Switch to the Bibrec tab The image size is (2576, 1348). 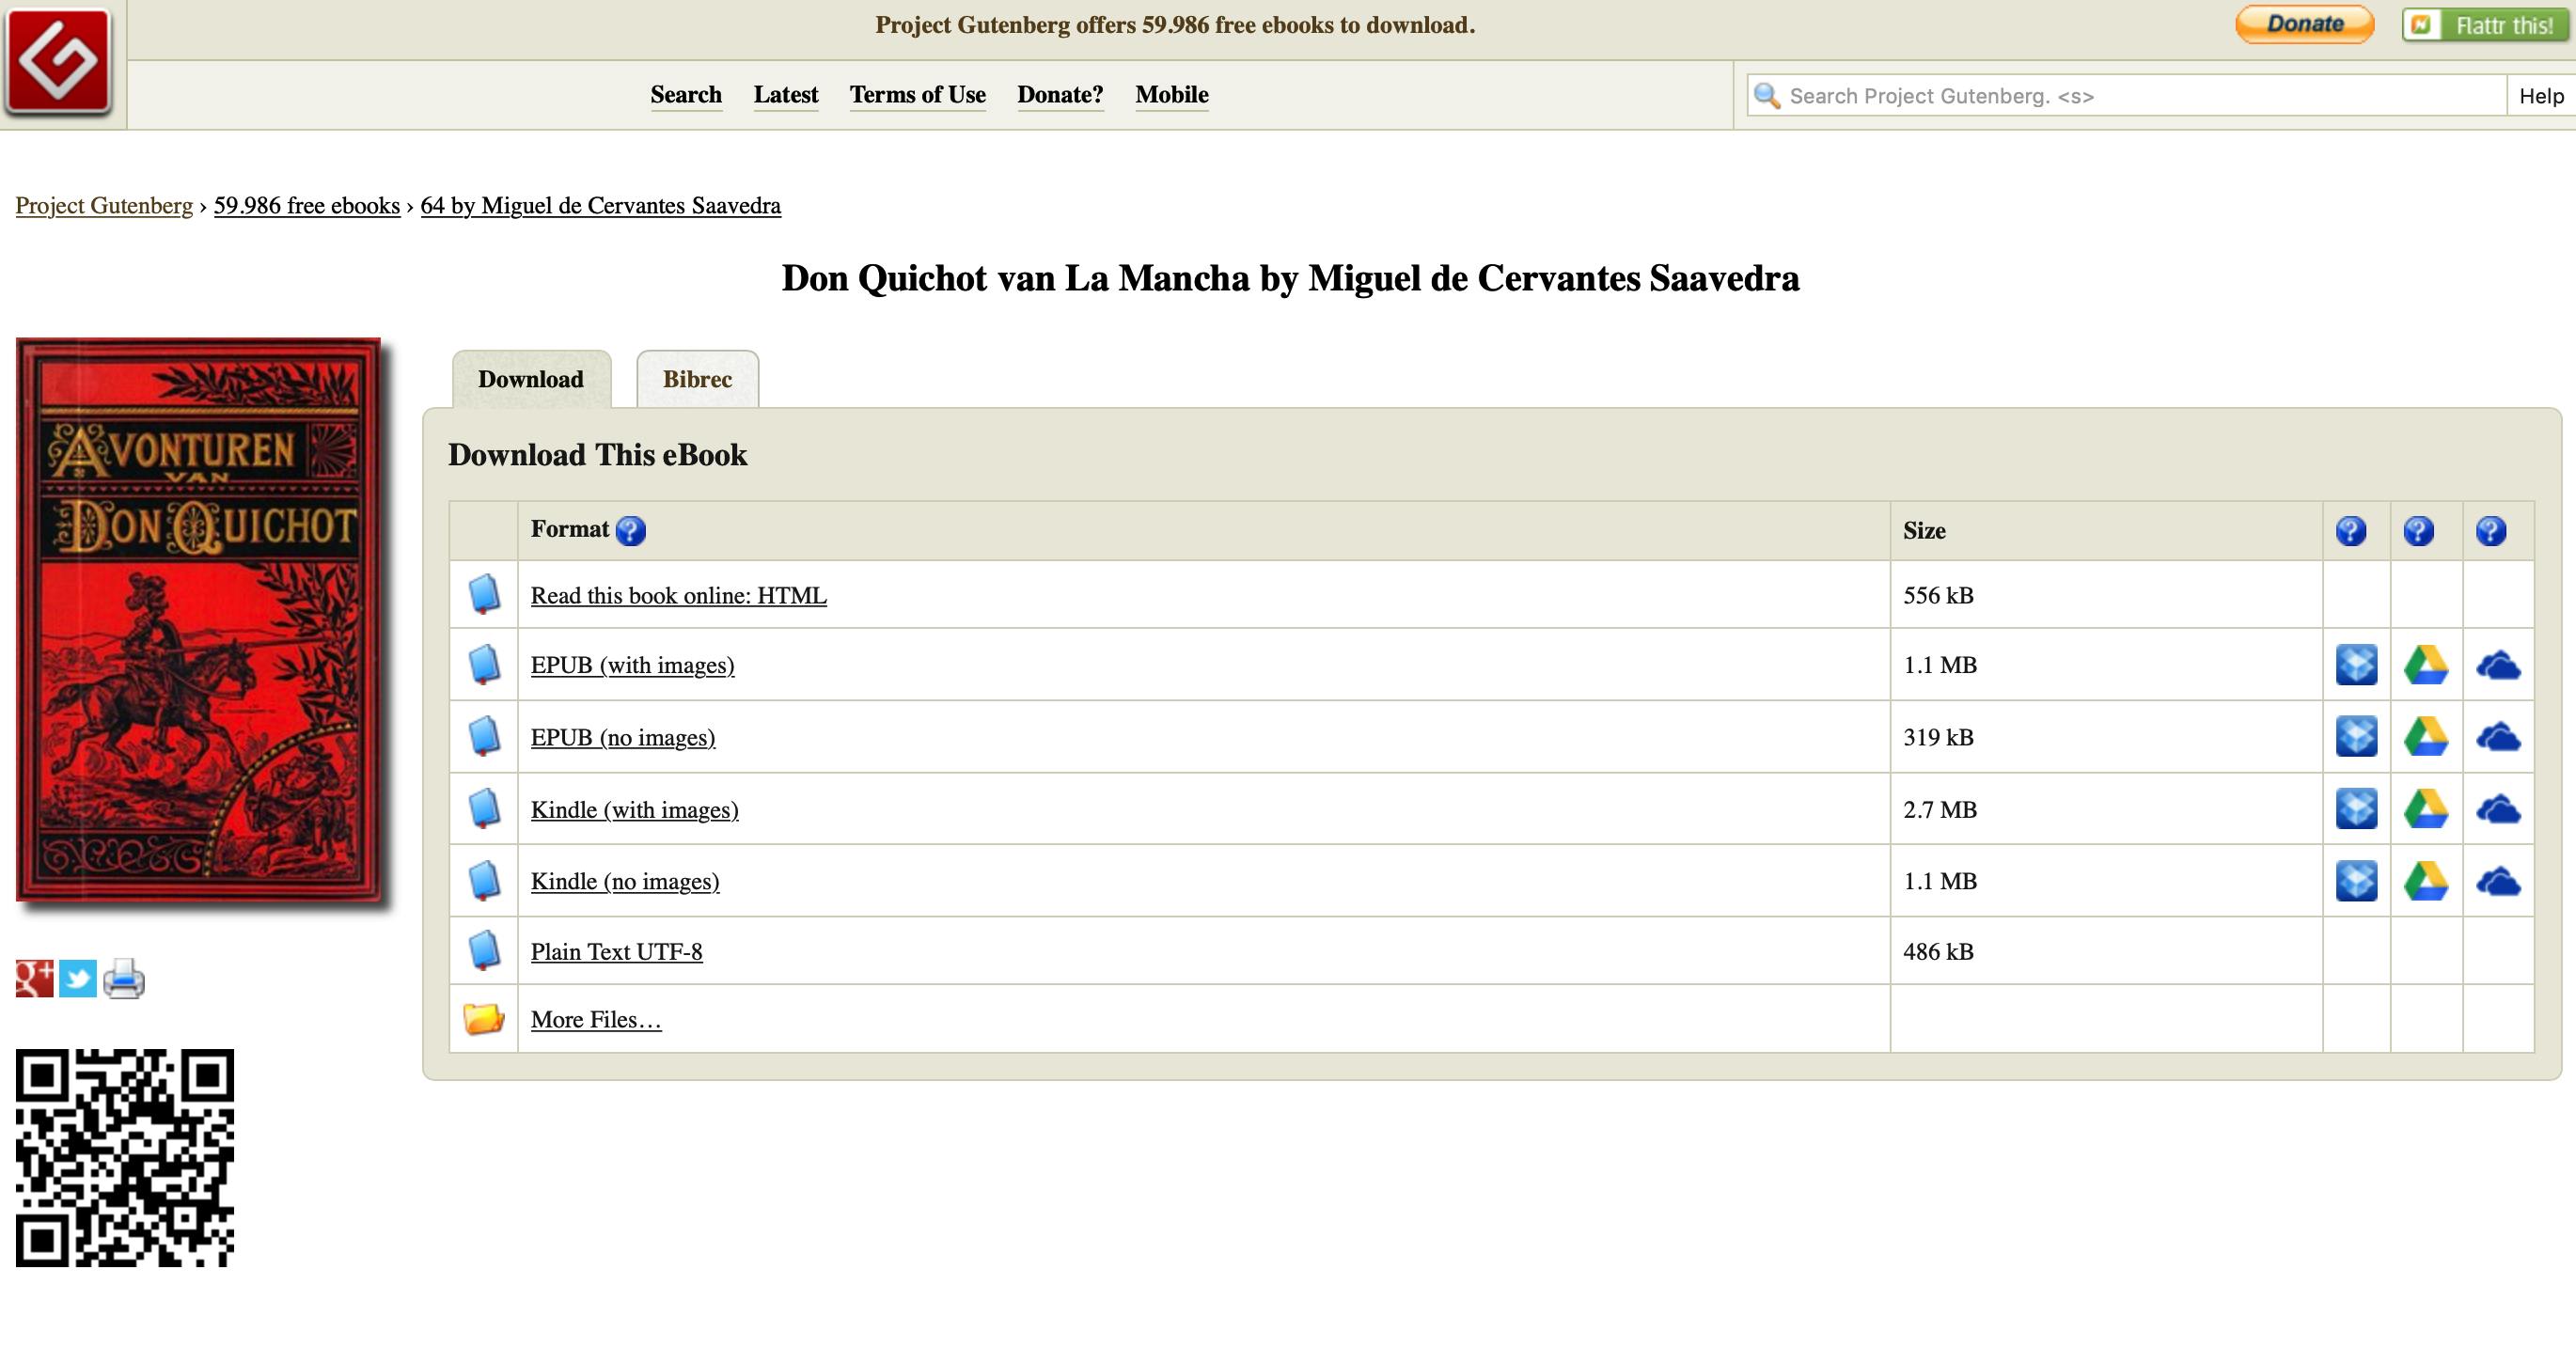pyautogui.click(x=697, y=379)
